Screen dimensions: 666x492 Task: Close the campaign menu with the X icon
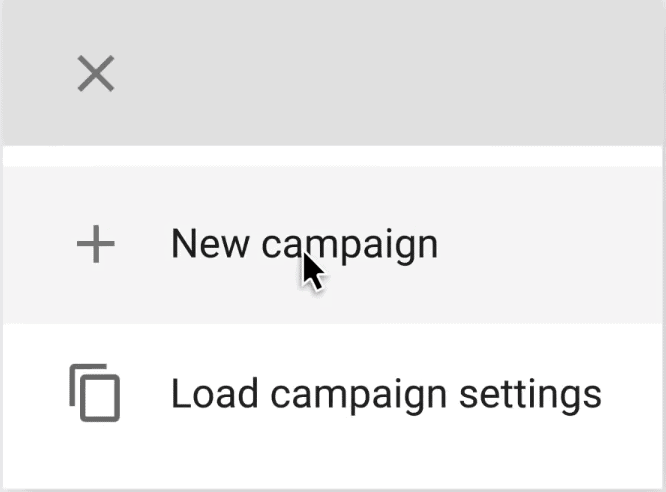coord(96,73)
